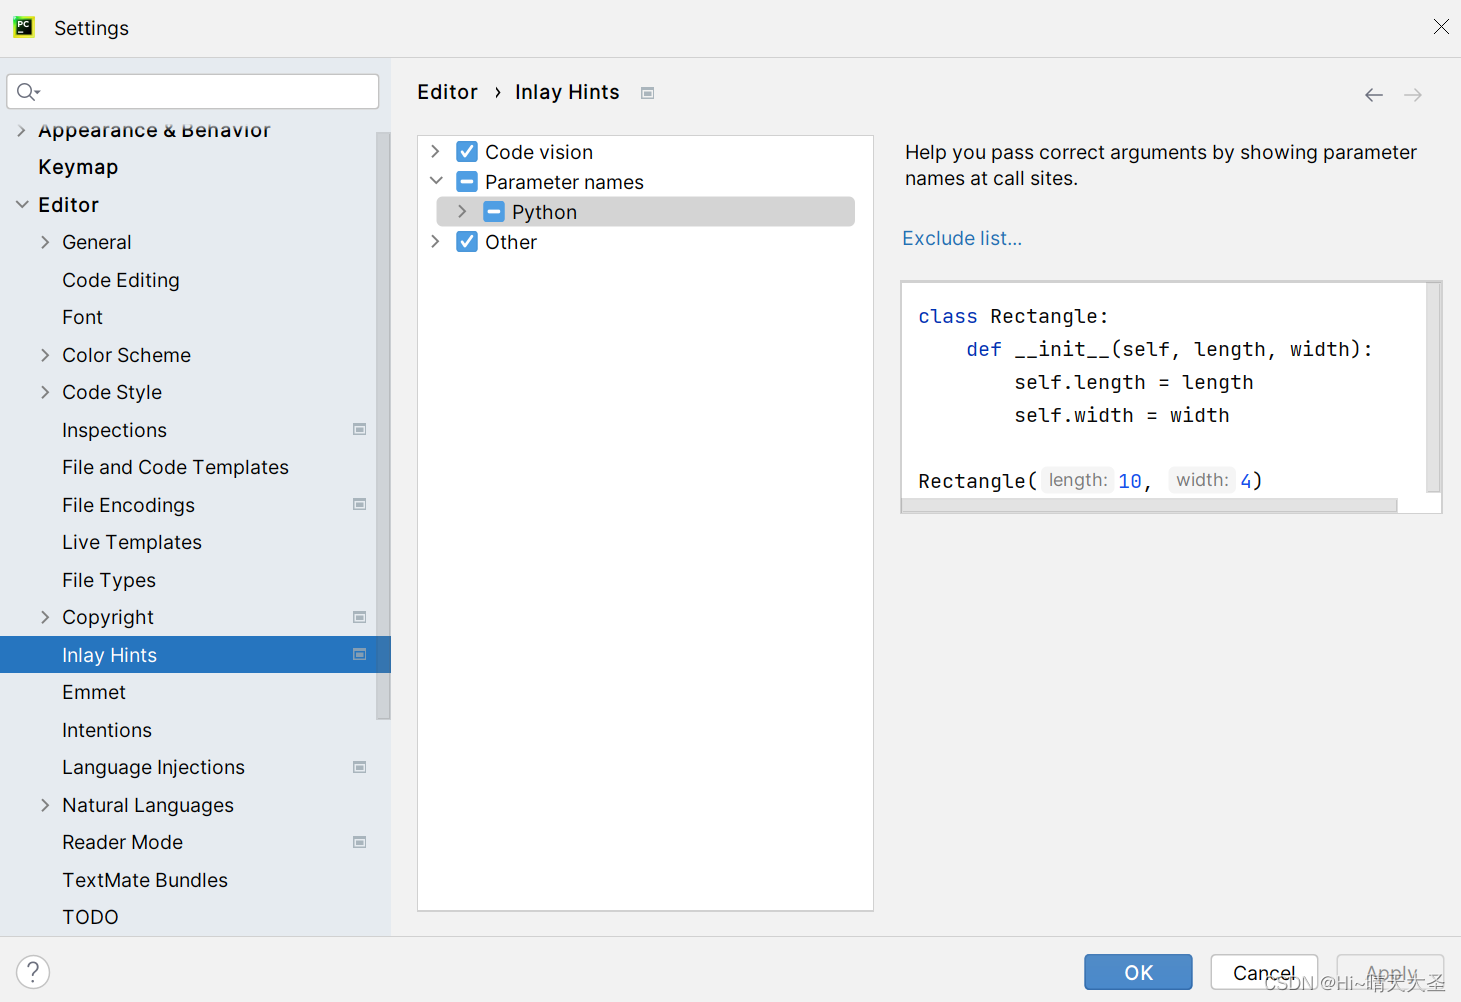Image resolution: width=1461 pixels, height=1002 pixels.
Task: Open the Inspections settings page
Action: [x=114, y=430]
